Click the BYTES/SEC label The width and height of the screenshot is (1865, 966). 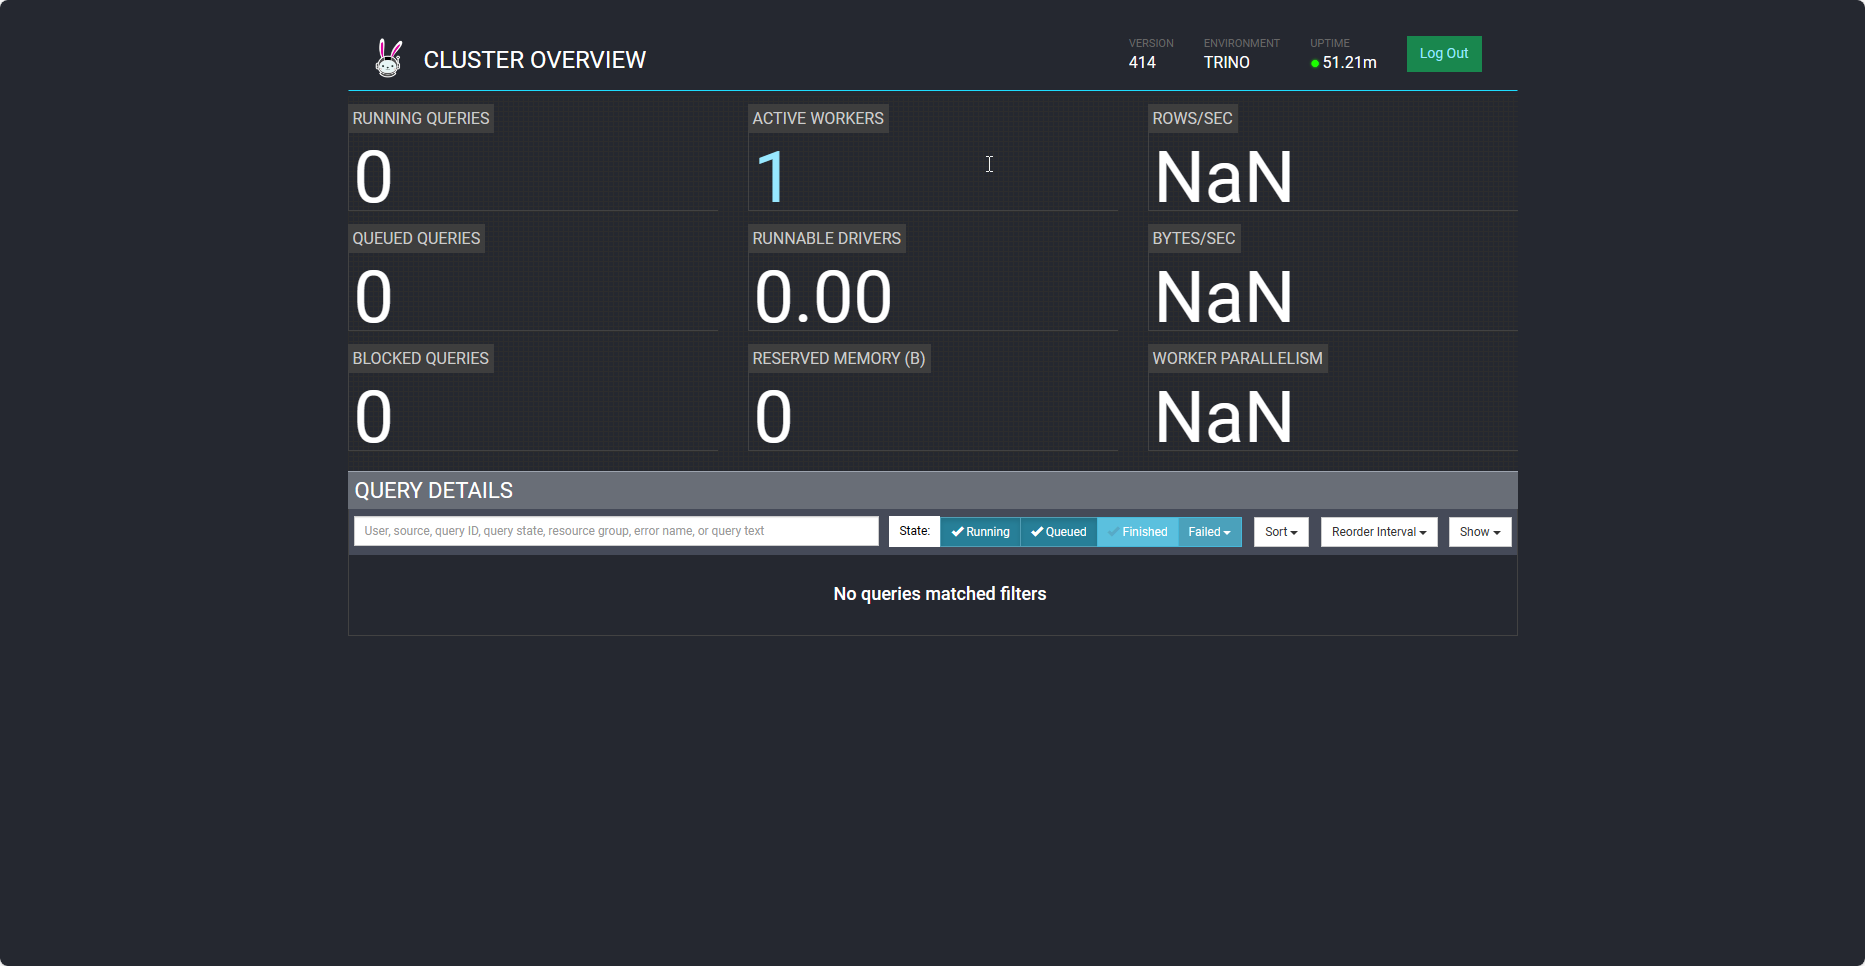pyautogui.click(x=1194, y=238)
